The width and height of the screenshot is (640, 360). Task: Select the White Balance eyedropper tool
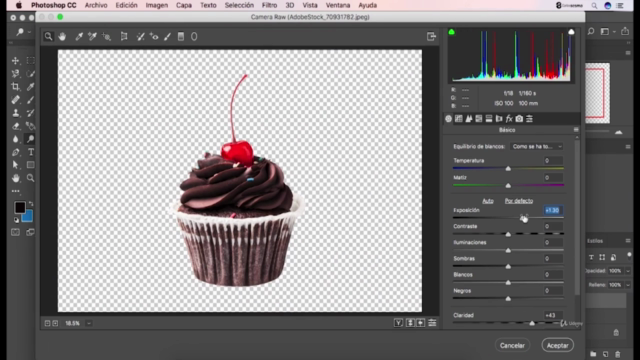click(79, 36)
